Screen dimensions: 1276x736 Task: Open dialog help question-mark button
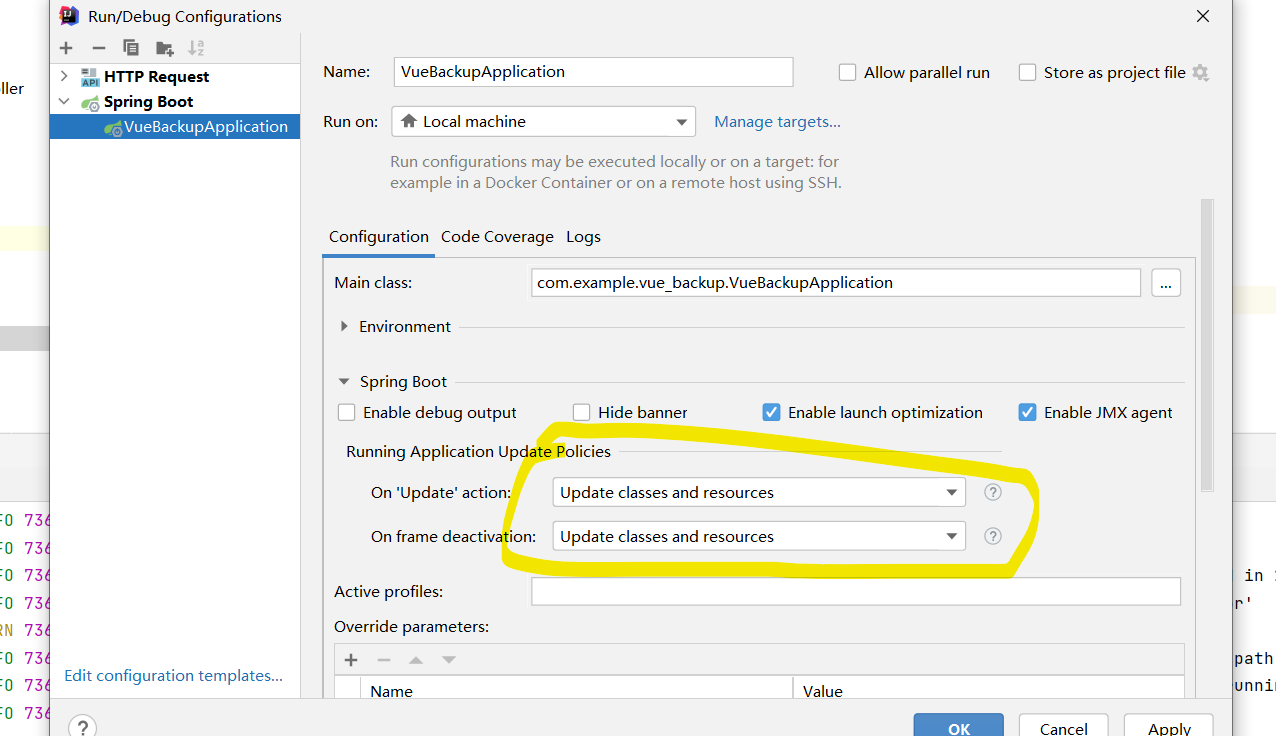point(82,726)
